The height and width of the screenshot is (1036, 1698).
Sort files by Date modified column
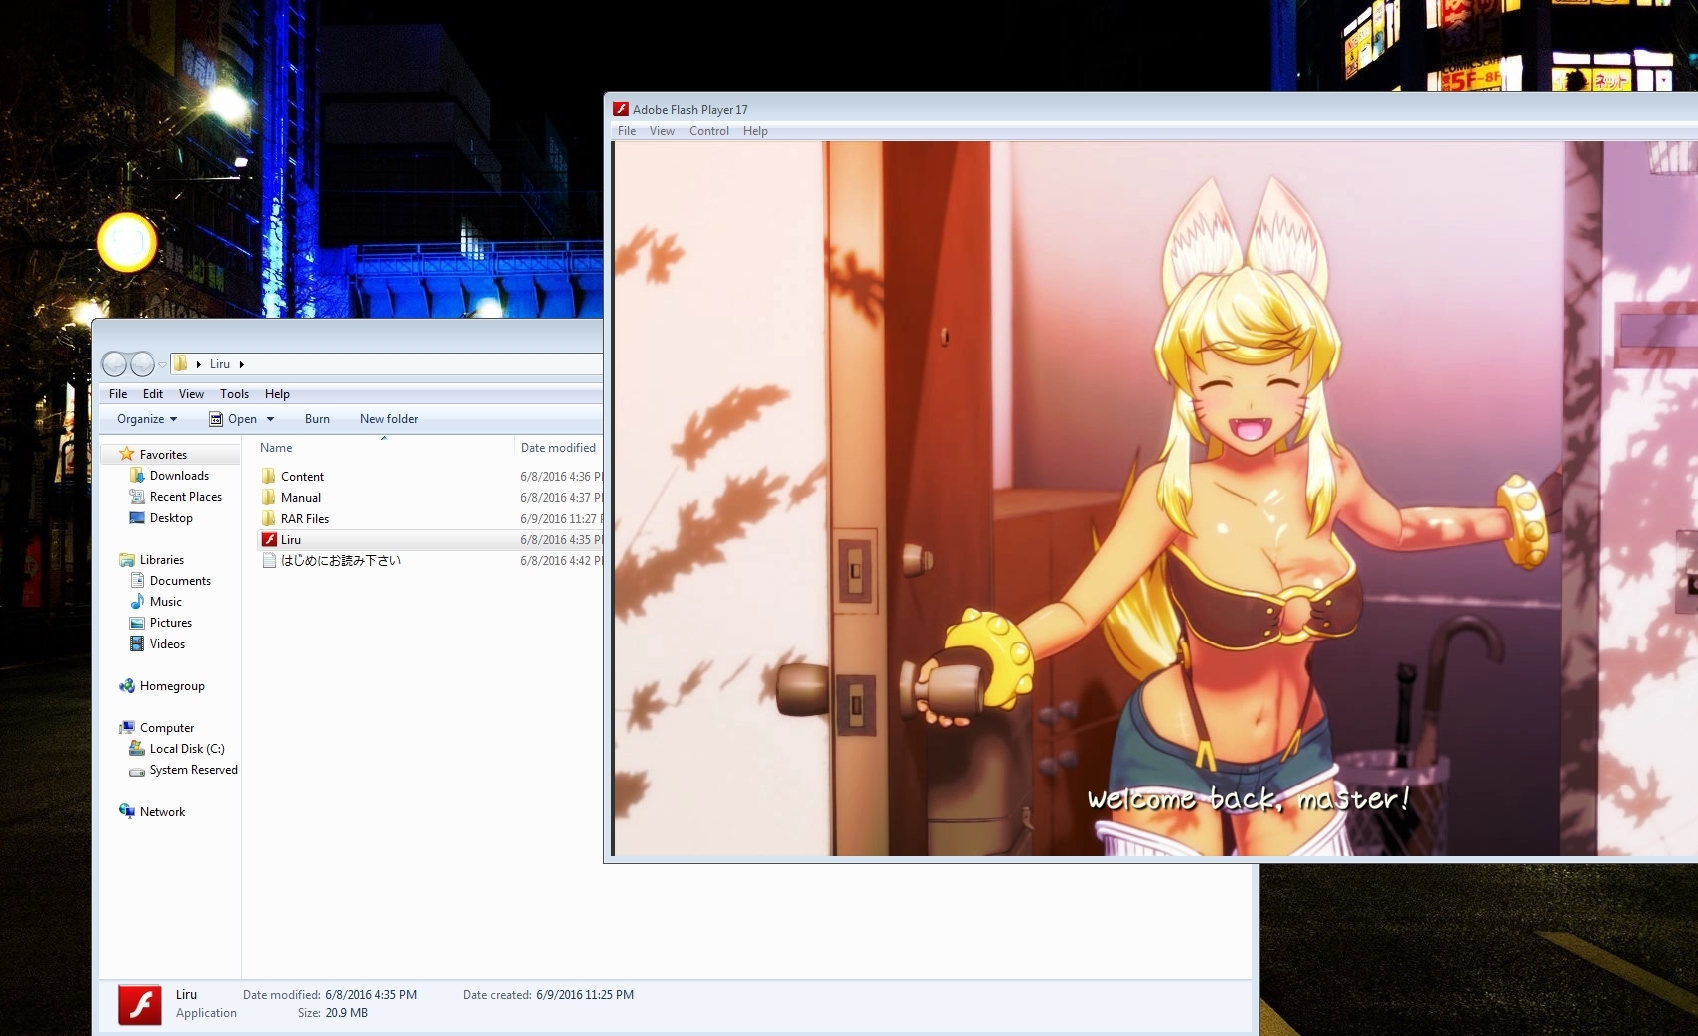click(x=558, y=448)
